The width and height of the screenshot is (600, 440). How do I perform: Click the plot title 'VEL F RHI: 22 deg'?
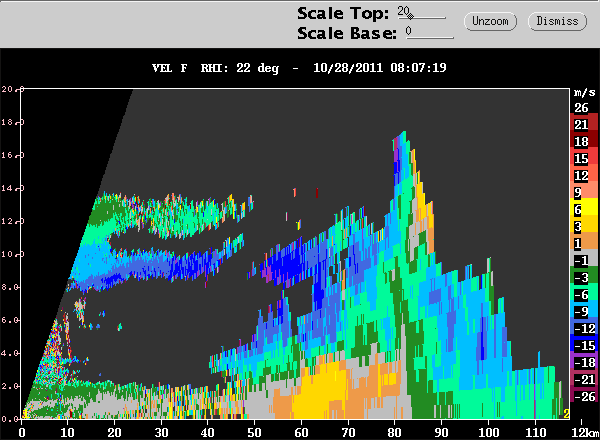(x=215, y=68)
